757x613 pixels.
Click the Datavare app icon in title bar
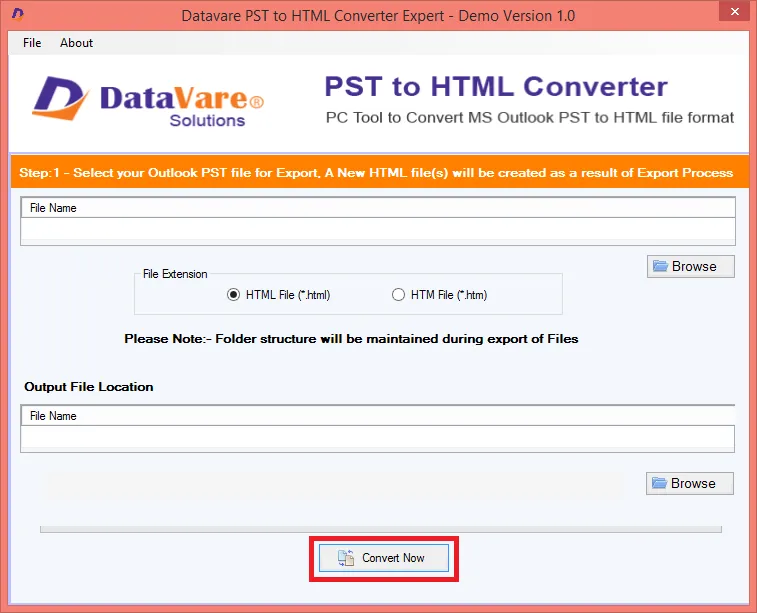pyautogui.click(x=17, y=14)
